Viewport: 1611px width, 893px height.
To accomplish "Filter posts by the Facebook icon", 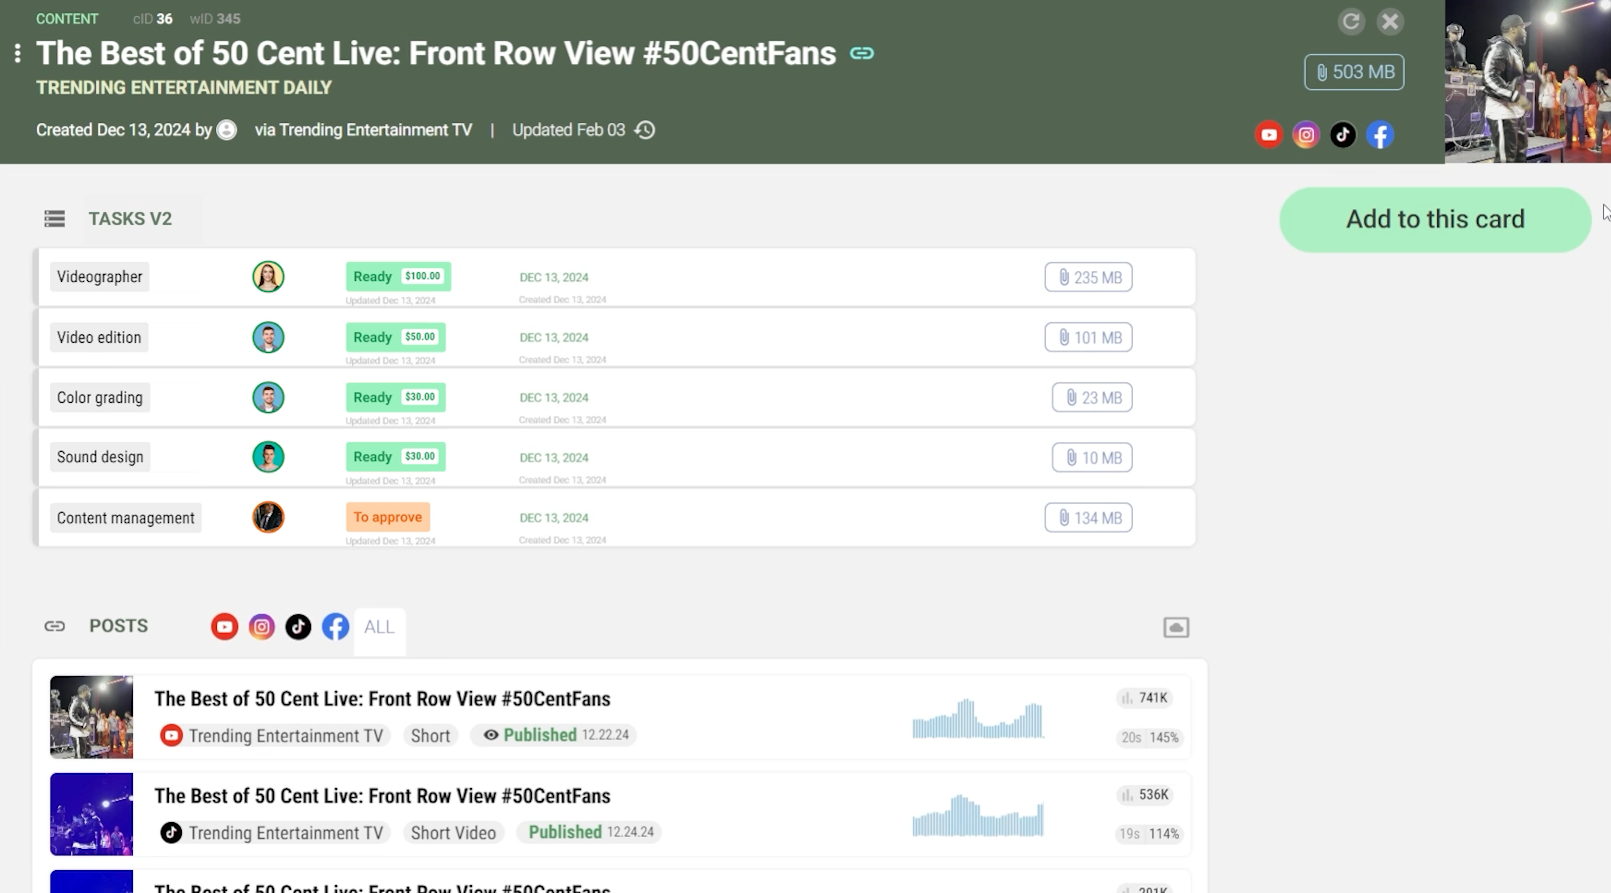I will tap(335, 627).
